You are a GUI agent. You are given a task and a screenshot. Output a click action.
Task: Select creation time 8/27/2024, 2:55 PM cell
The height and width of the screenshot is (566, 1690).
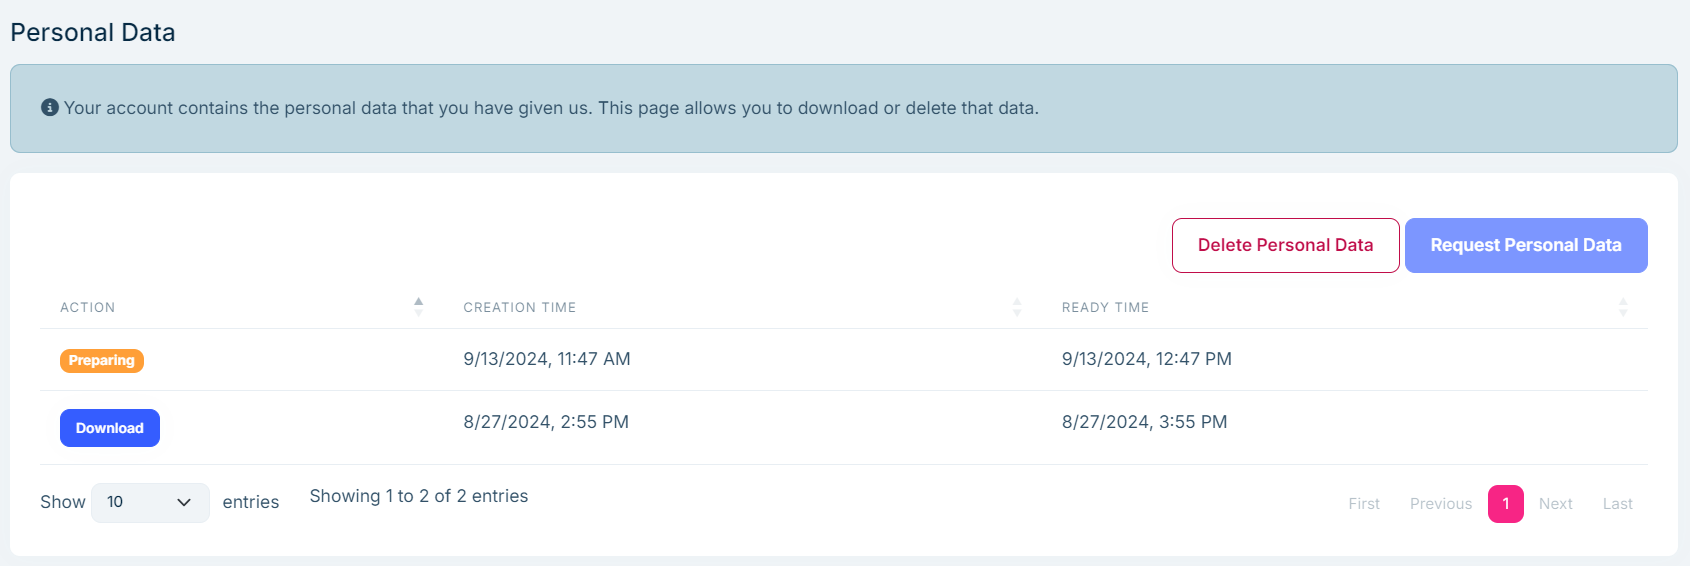(x=546, y=422)
